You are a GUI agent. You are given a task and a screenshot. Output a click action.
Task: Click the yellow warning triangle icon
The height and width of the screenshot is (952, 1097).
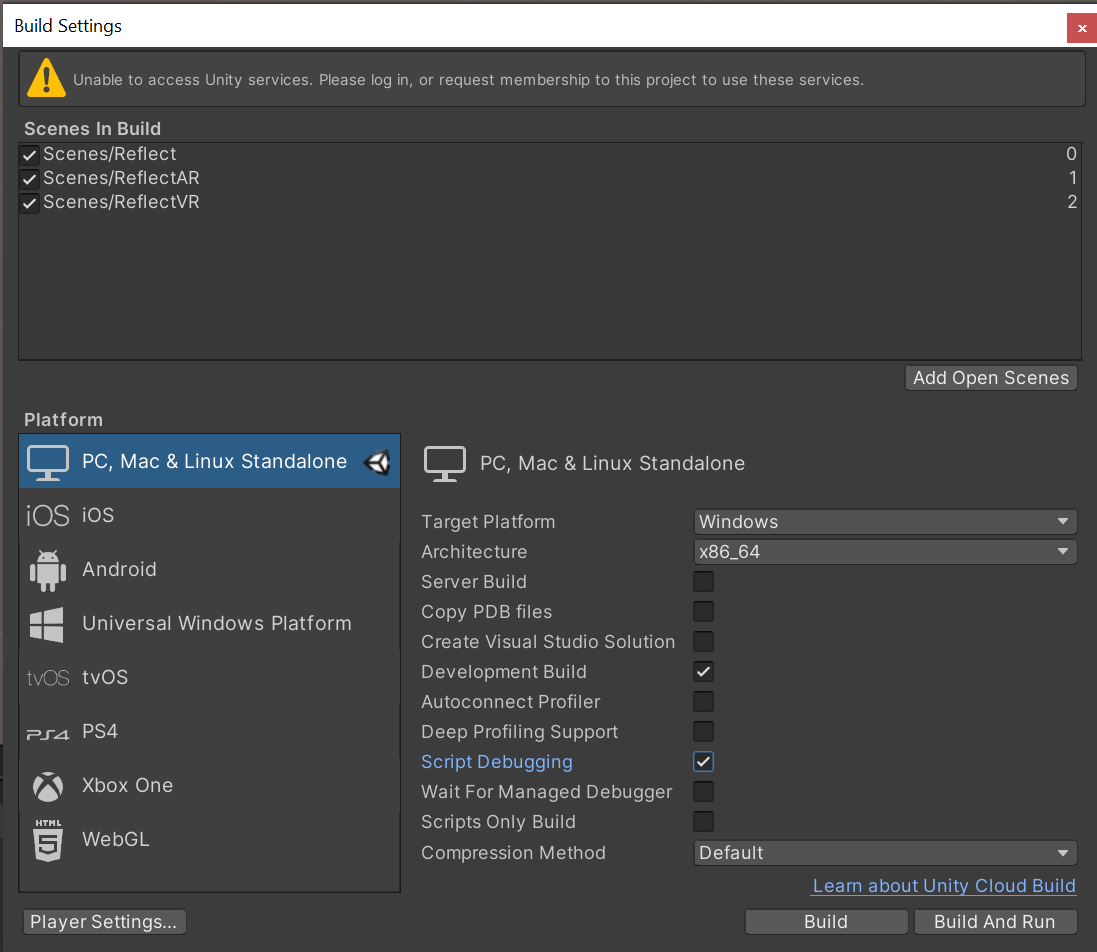46,79
